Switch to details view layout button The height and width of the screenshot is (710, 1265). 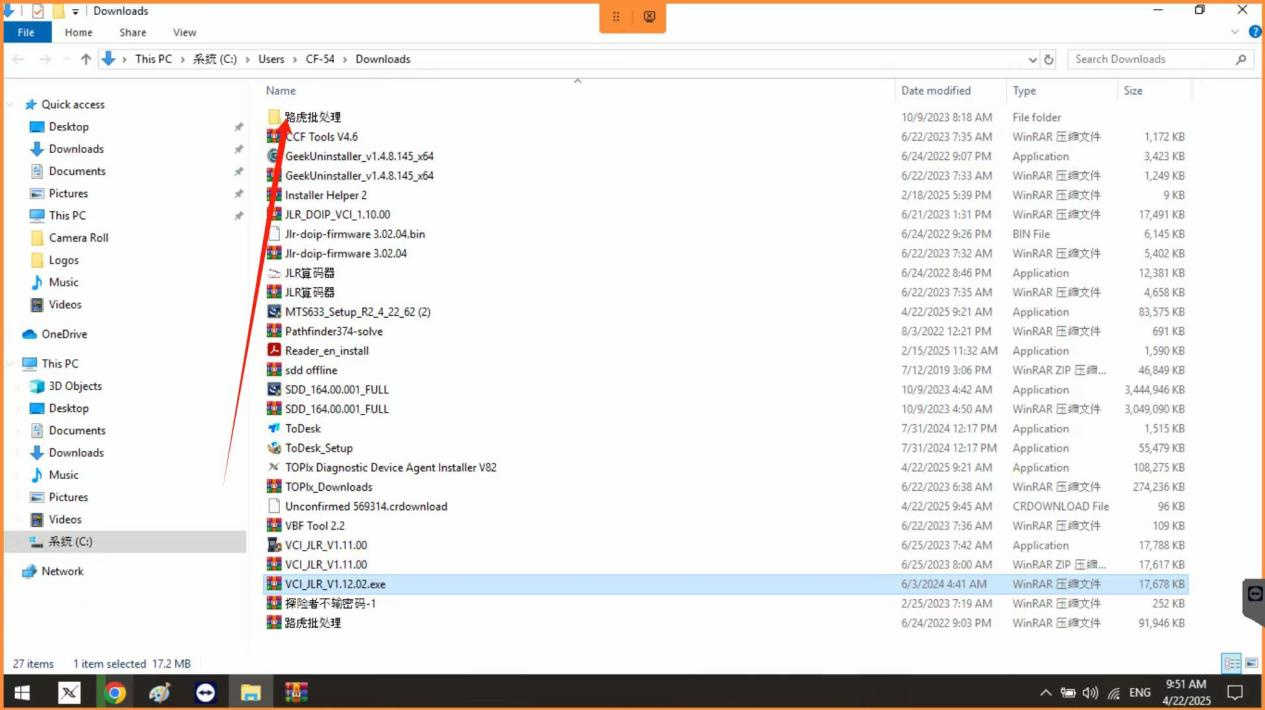[1232, 663]
